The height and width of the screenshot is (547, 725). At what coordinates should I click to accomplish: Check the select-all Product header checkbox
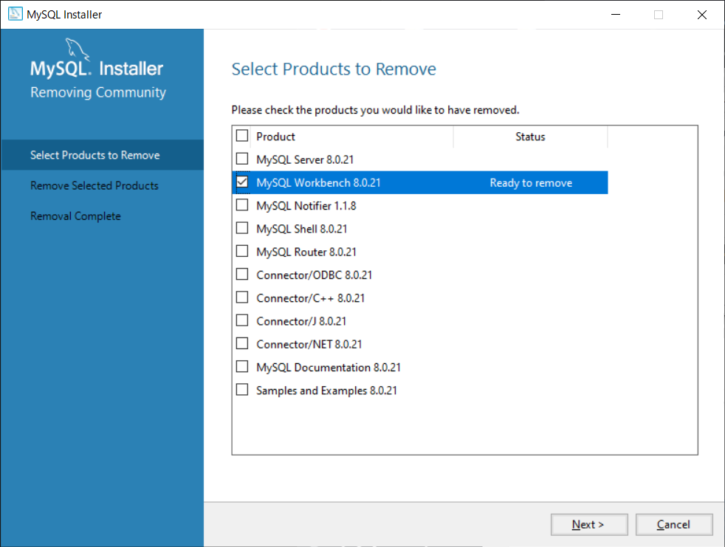pos(242,136)
